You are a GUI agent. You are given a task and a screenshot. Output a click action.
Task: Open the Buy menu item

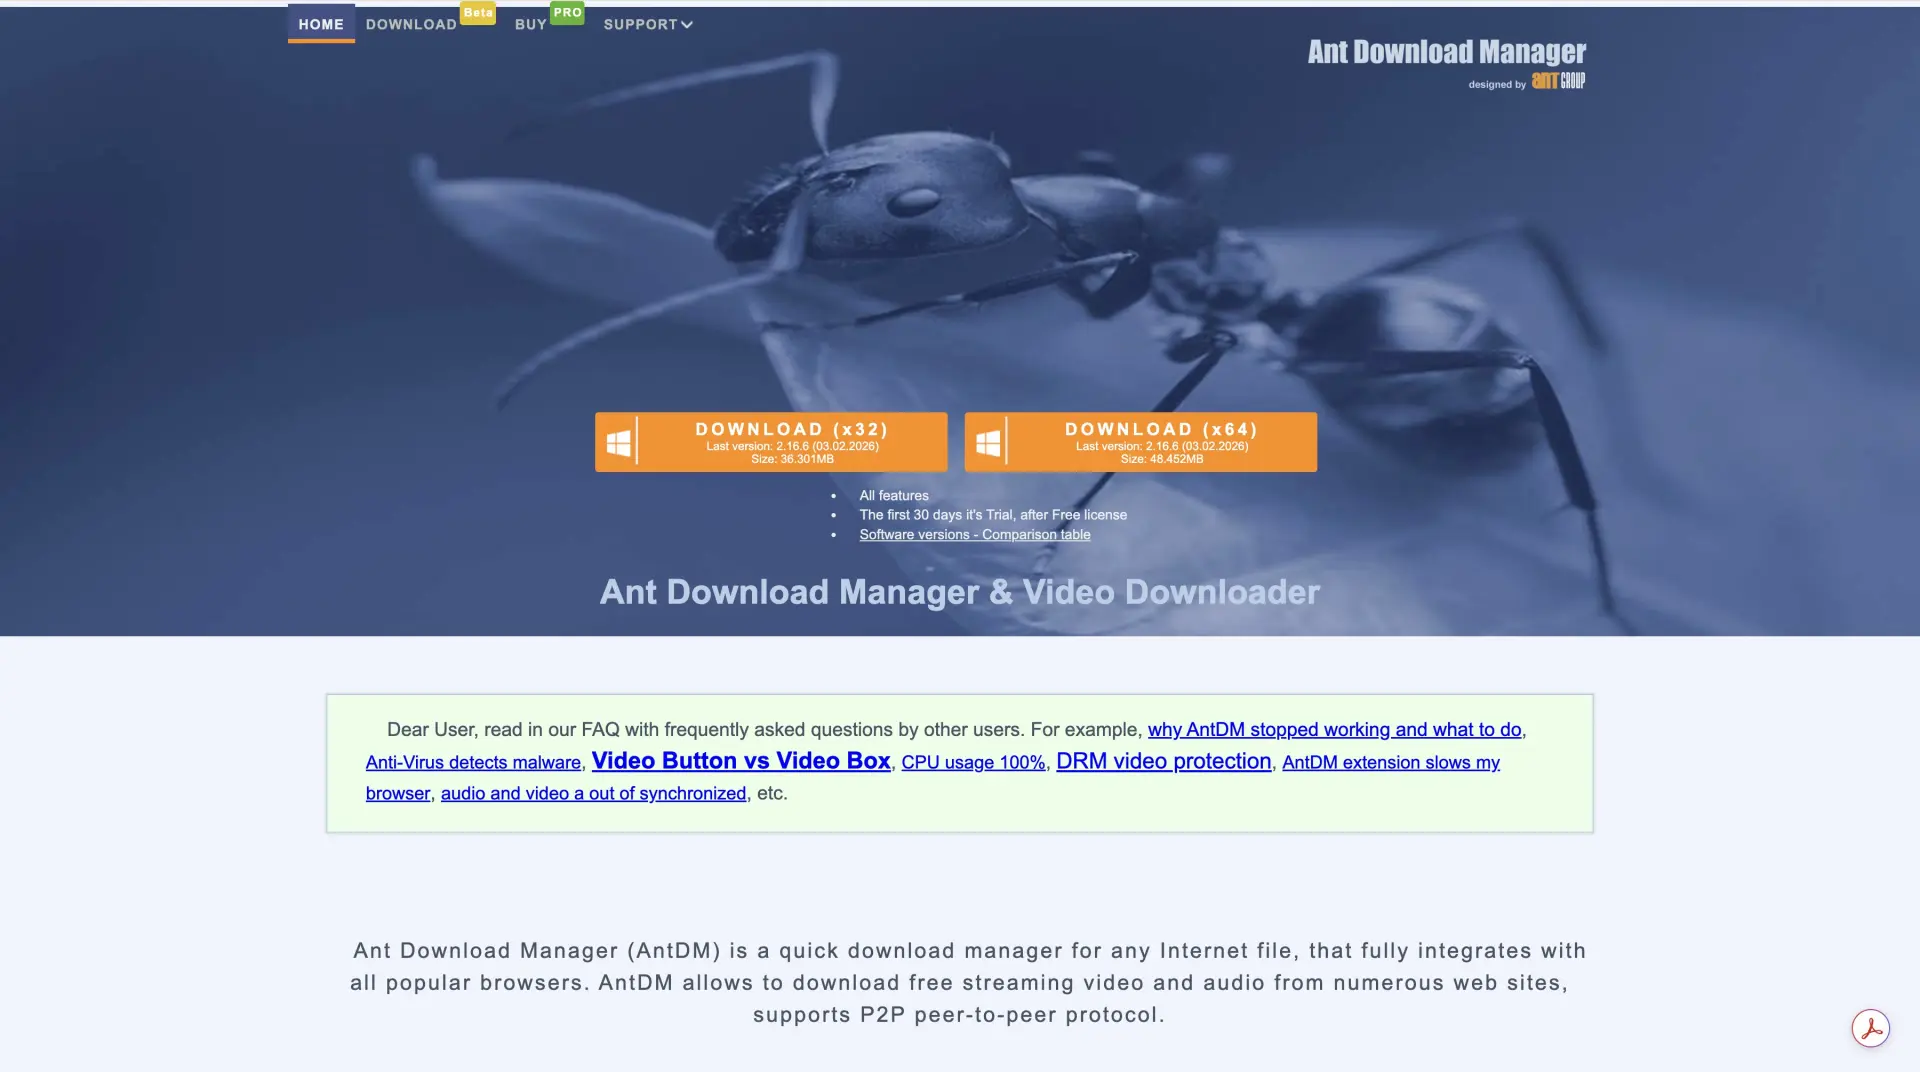tap(531, 24)
